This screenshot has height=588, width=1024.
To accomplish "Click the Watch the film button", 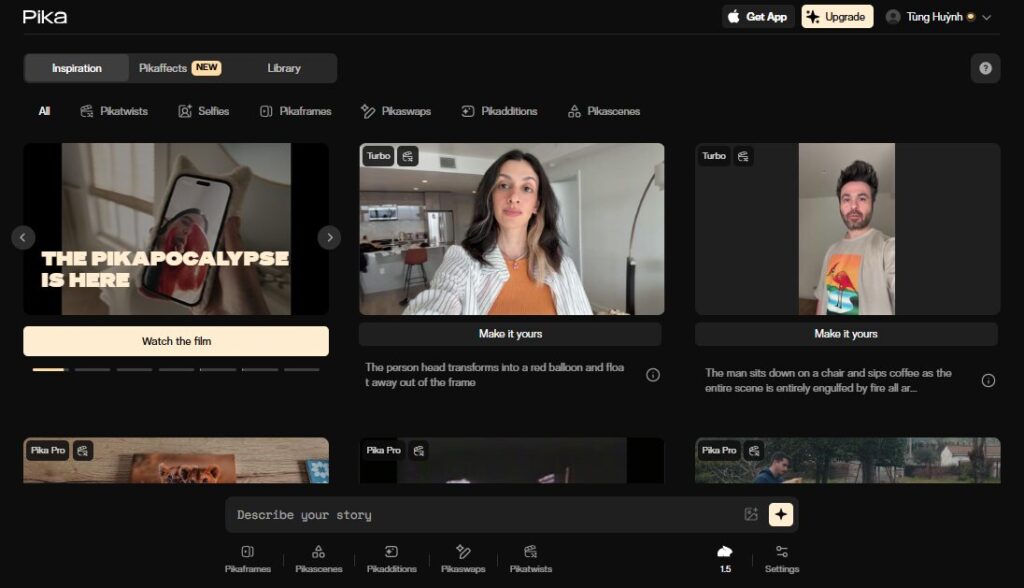I will pos(176,341).
